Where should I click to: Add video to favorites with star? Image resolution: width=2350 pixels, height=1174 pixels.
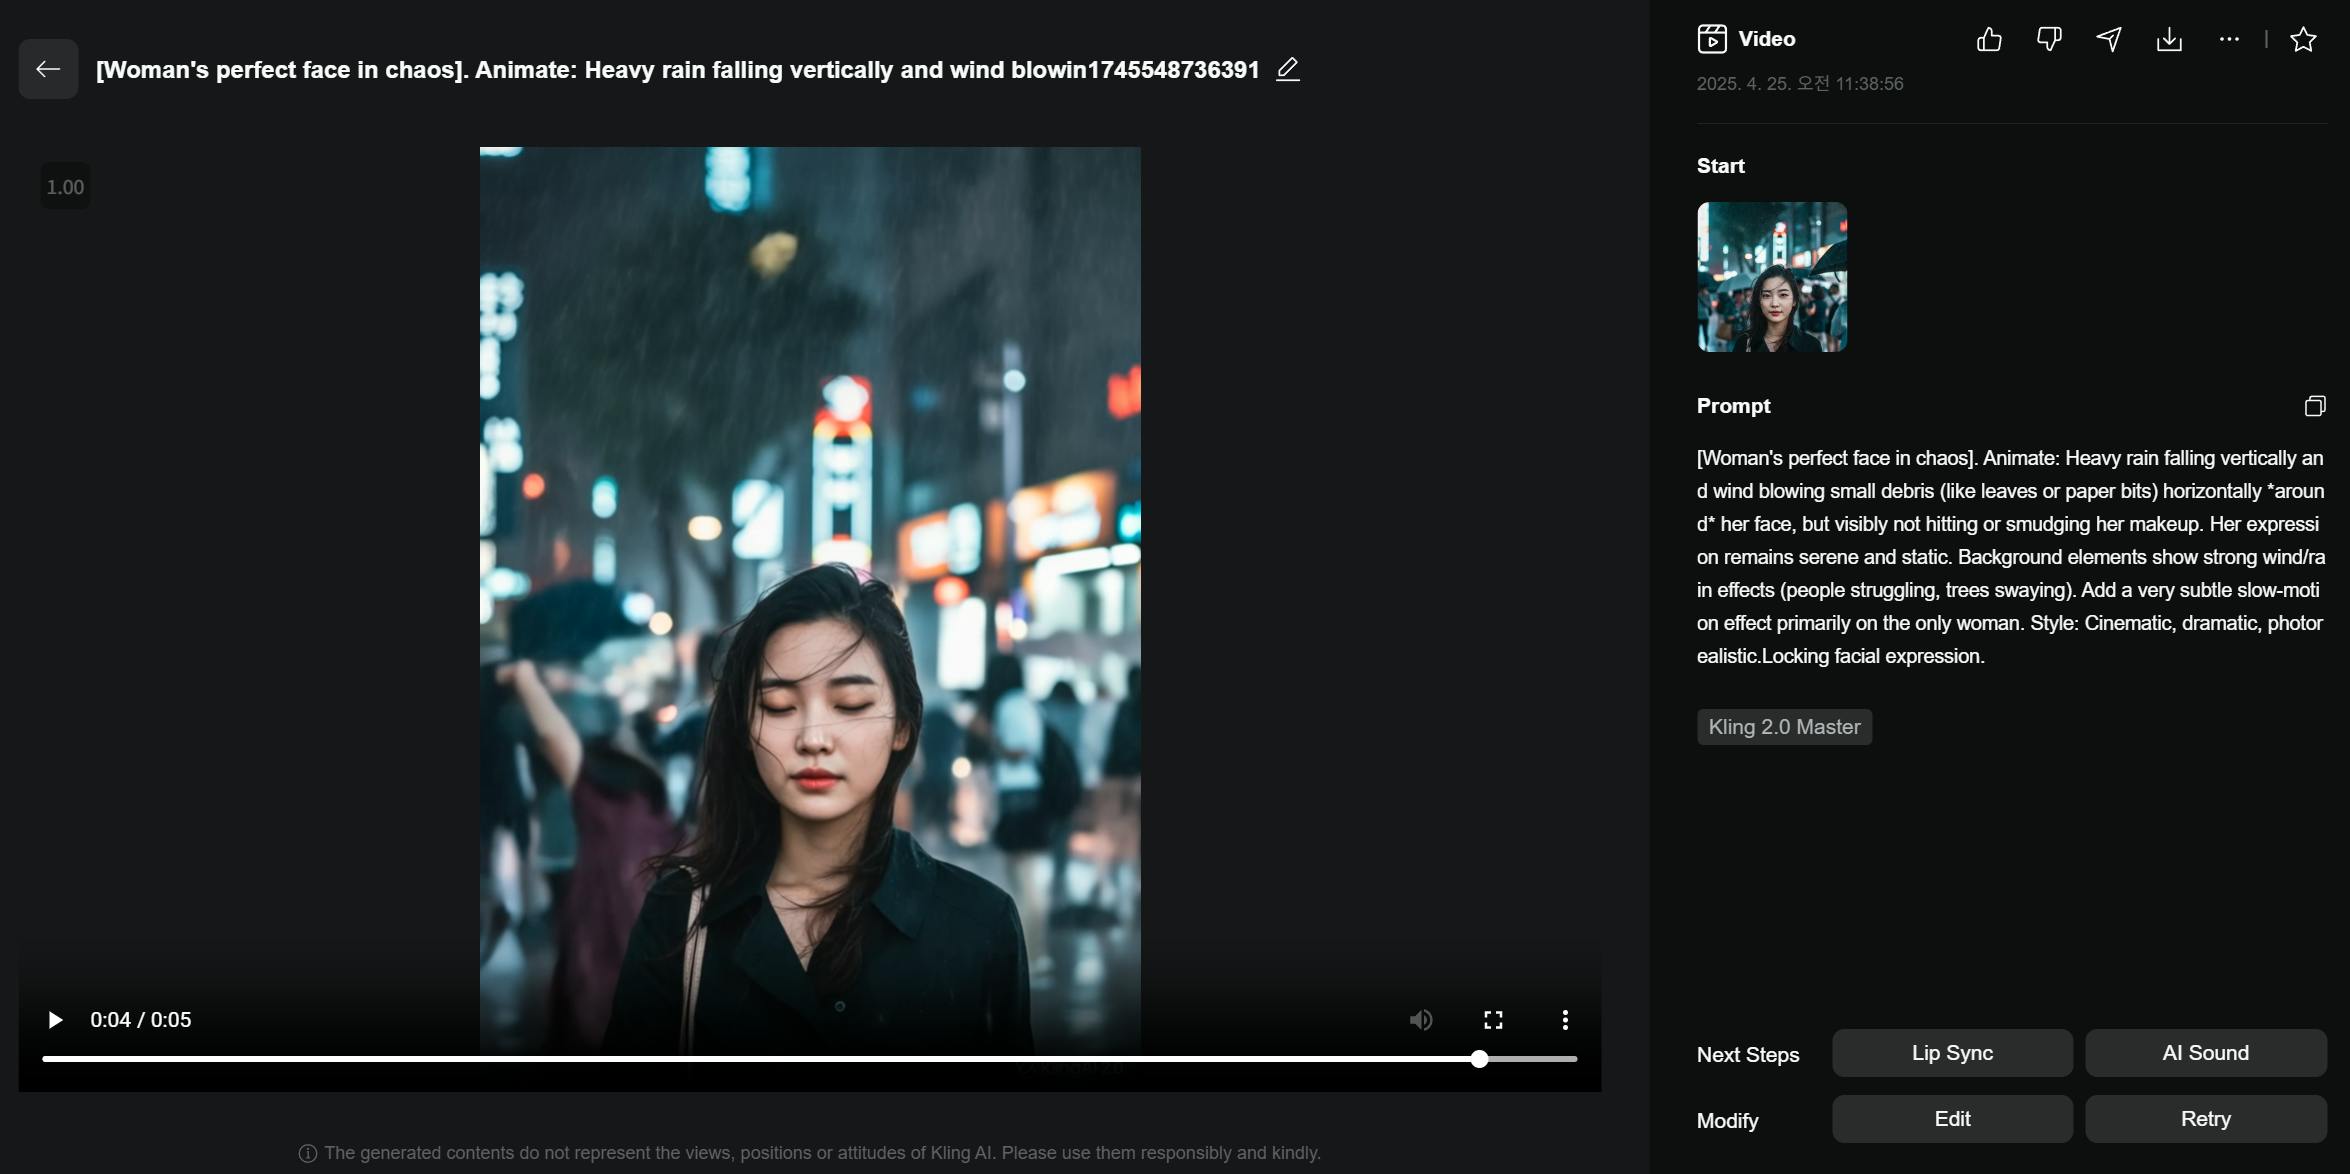click(x=2303, y=39)
